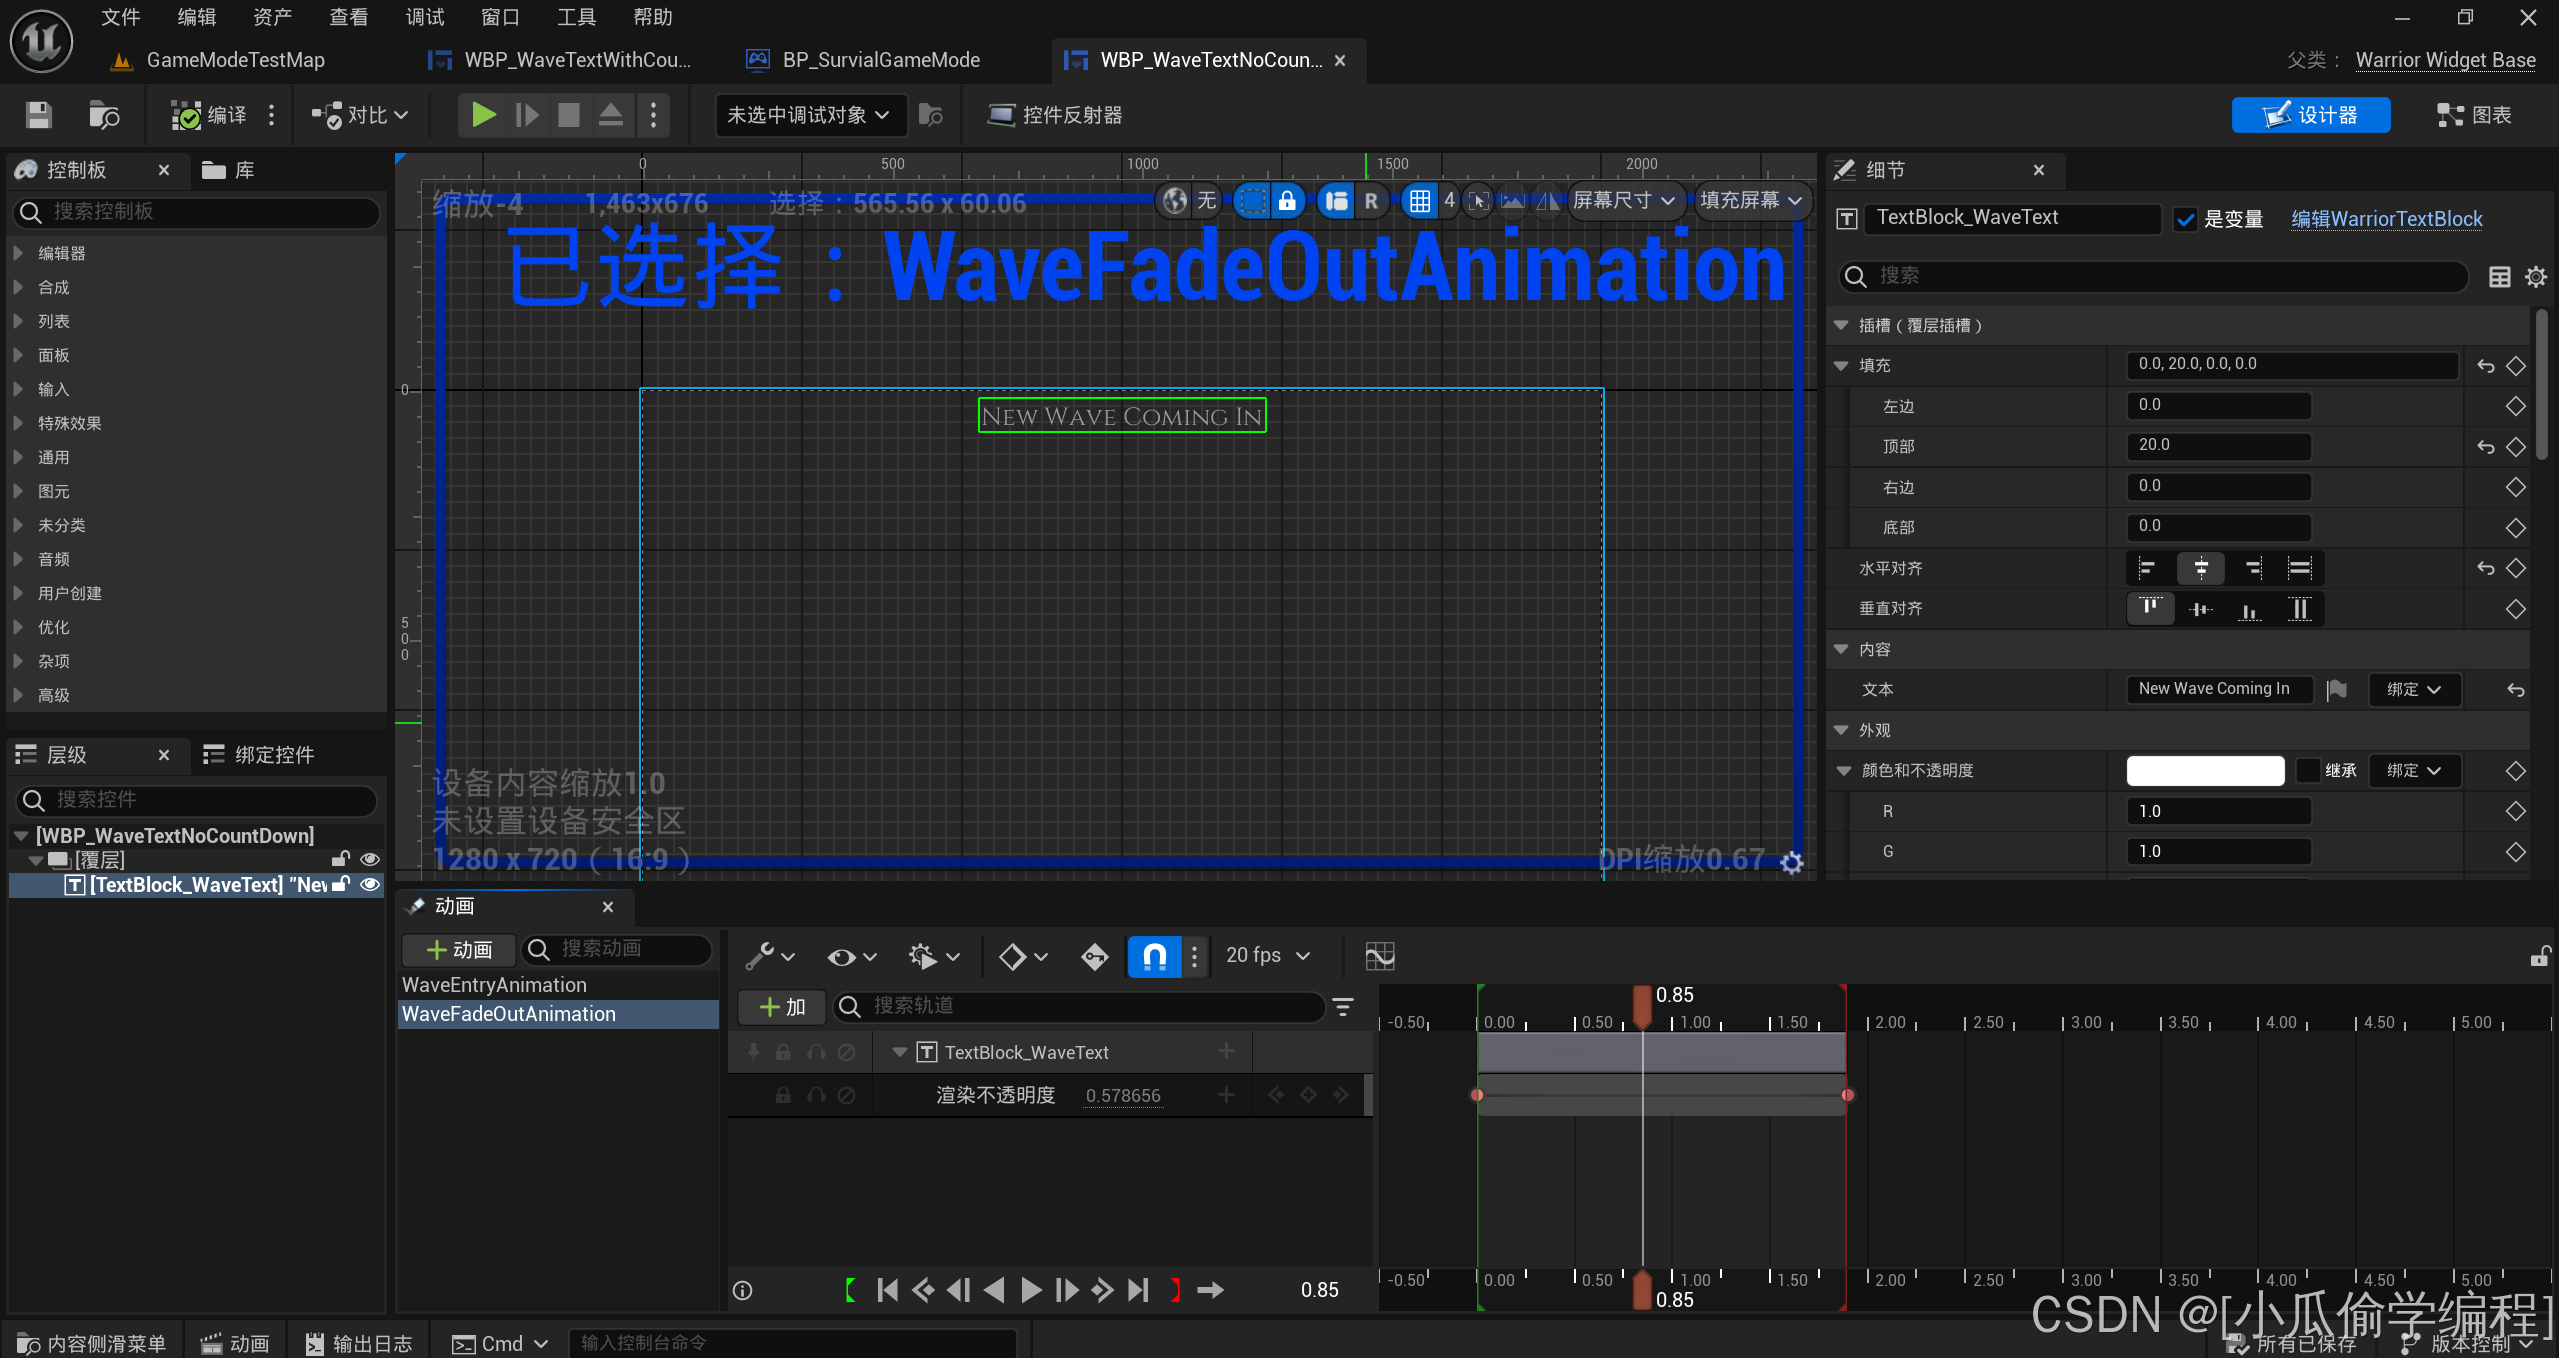
Task: Click the Save asset floppy icon
Action: pos(38,115)
